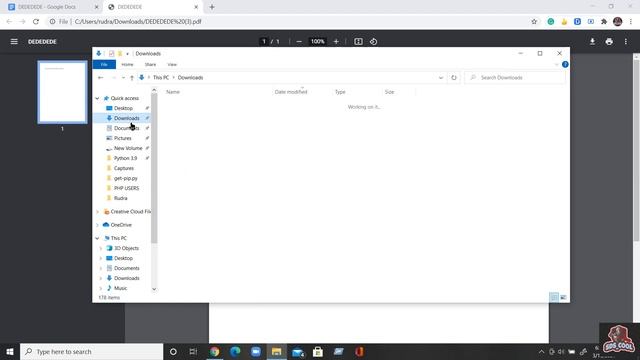Screen dimensions: 640x360
Task: Open Windows Start menu
Action: coord(10,351)
